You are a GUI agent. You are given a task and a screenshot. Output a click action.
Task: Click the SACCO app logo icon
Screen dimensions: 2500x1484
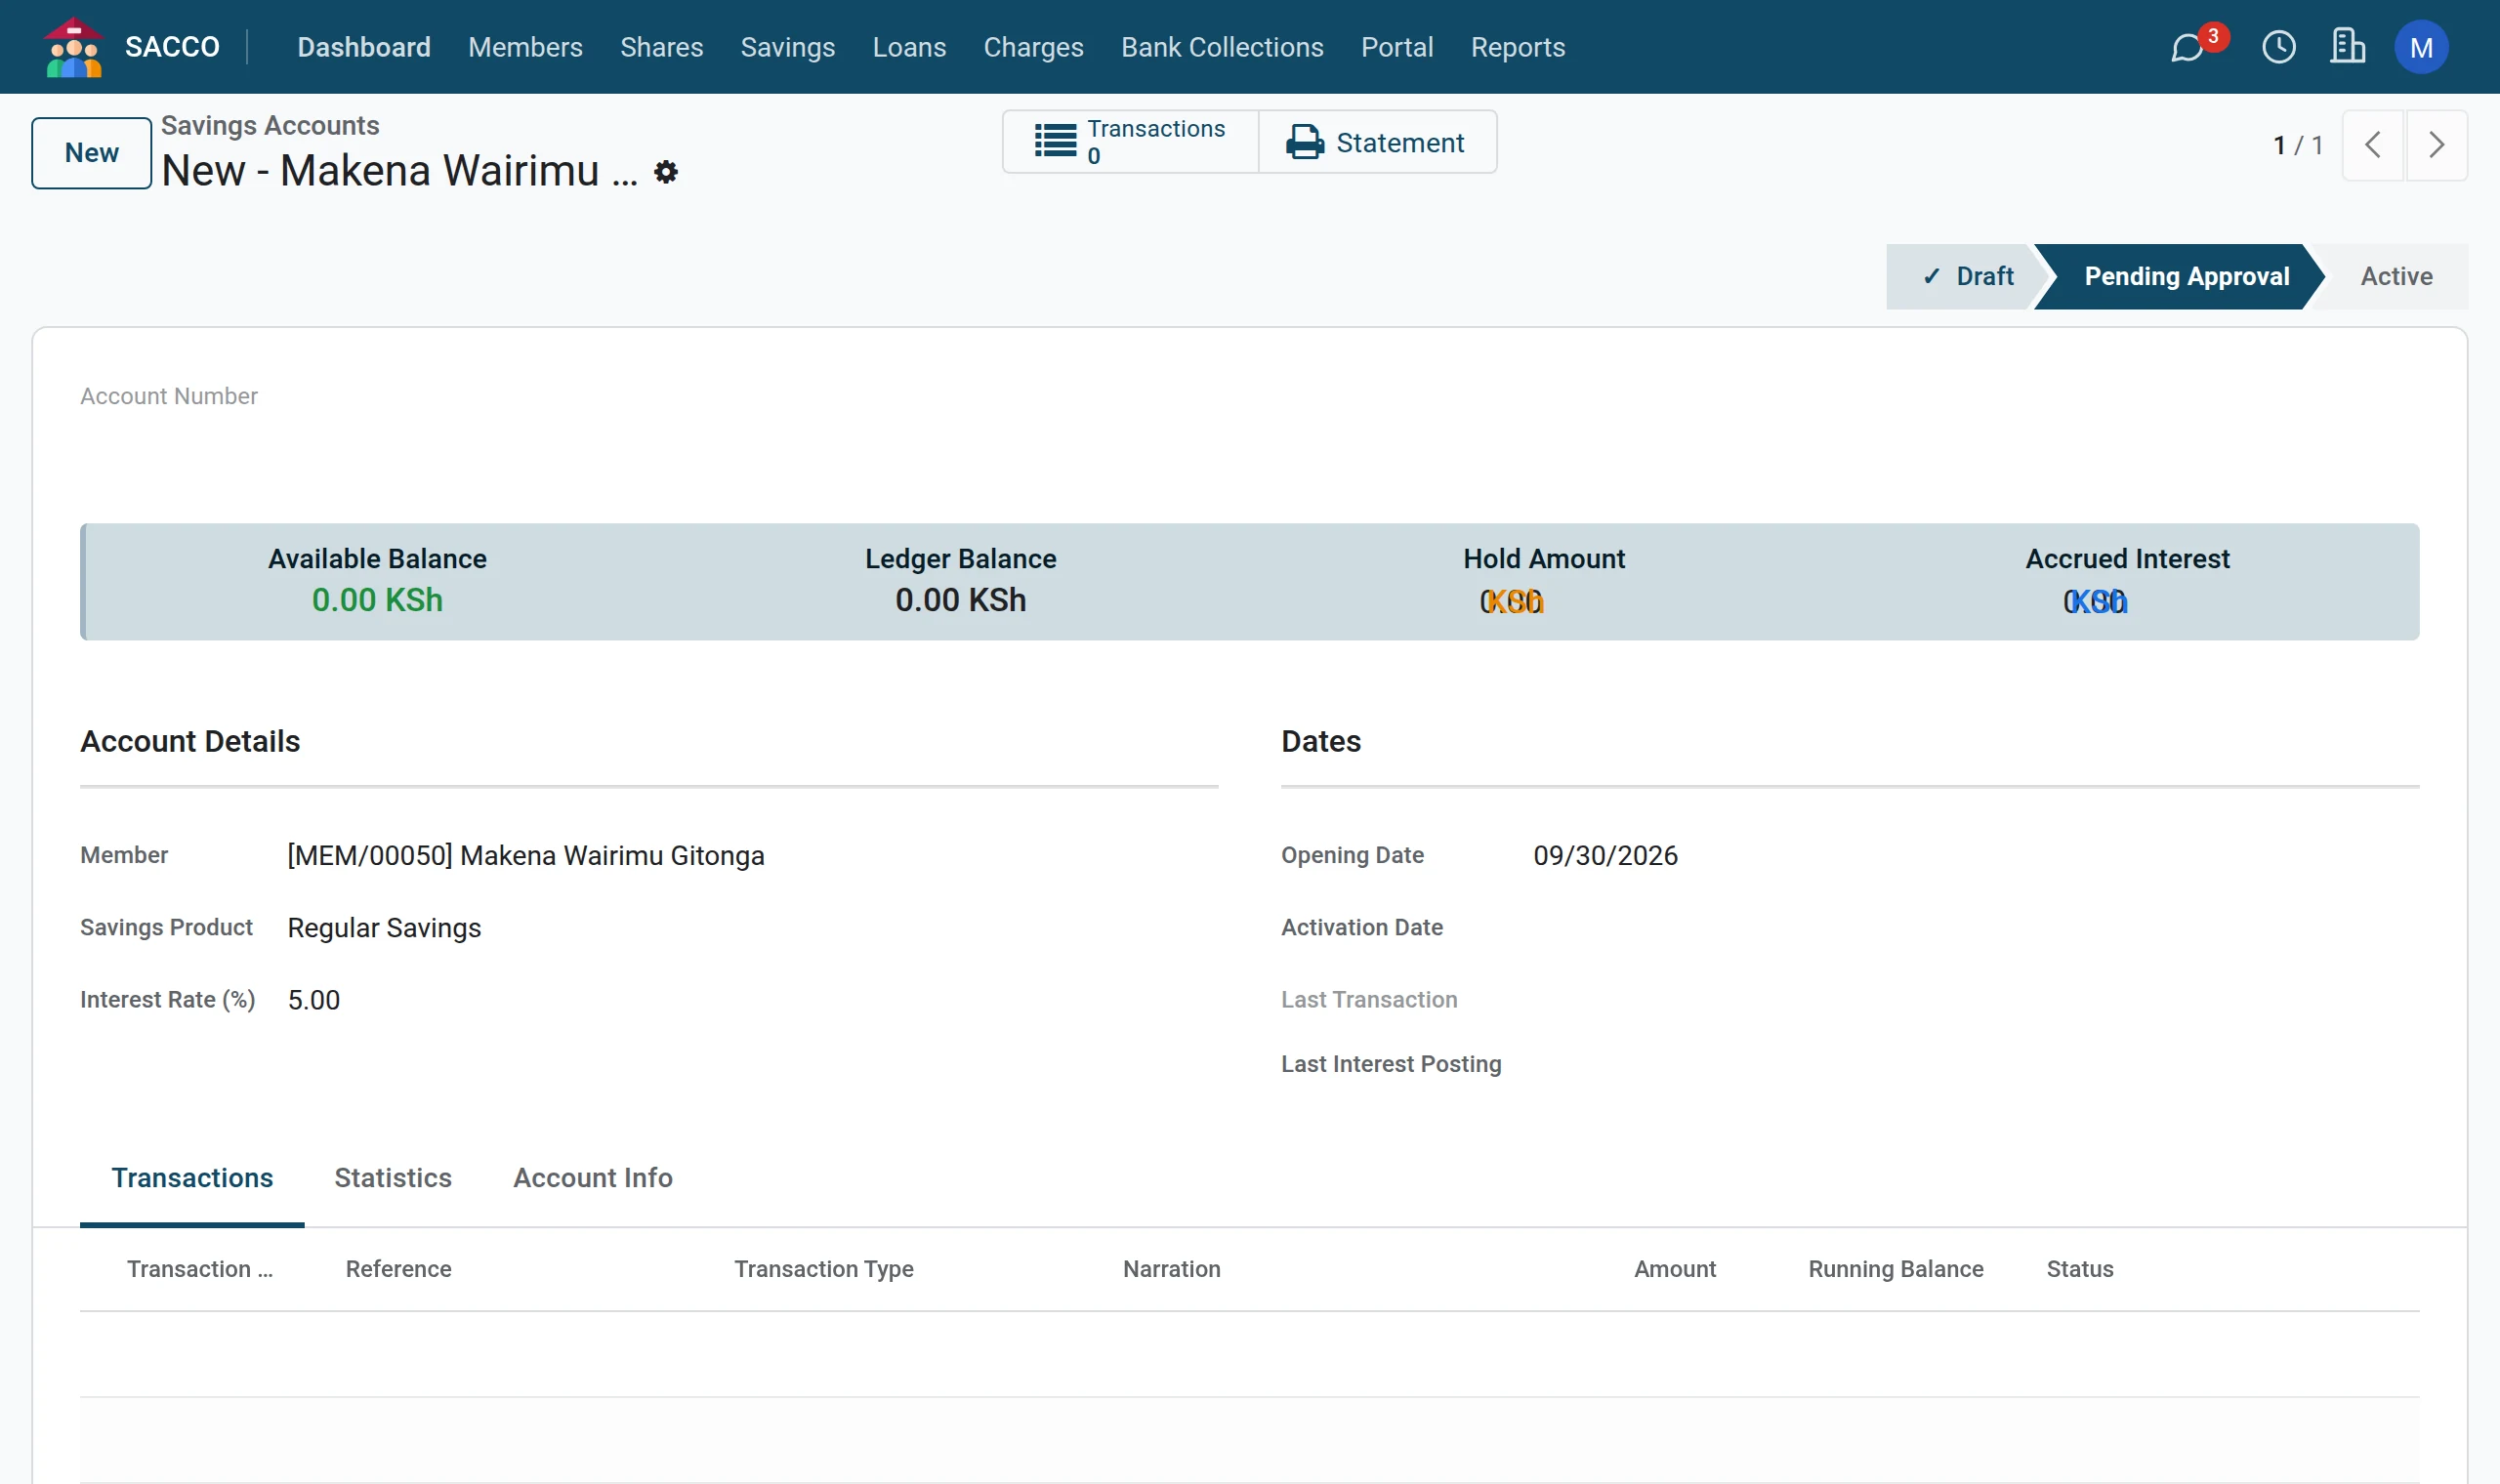coord(74,47)
